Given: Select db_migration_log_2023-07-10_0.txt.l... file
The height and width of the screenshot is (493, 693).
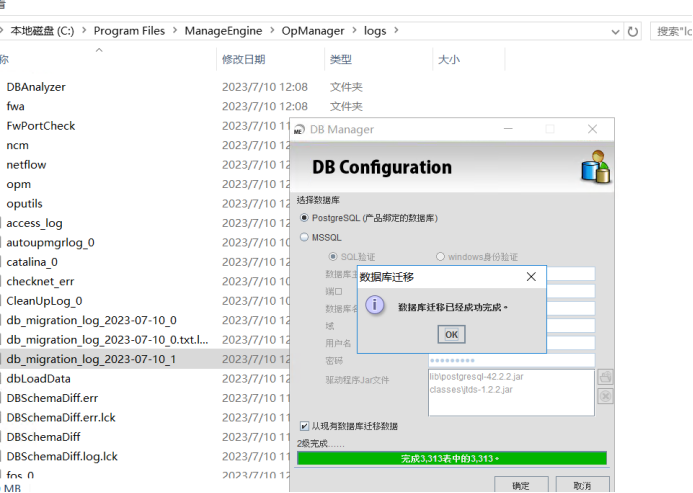Looking at the screenshot, I should tap(107, 340).
